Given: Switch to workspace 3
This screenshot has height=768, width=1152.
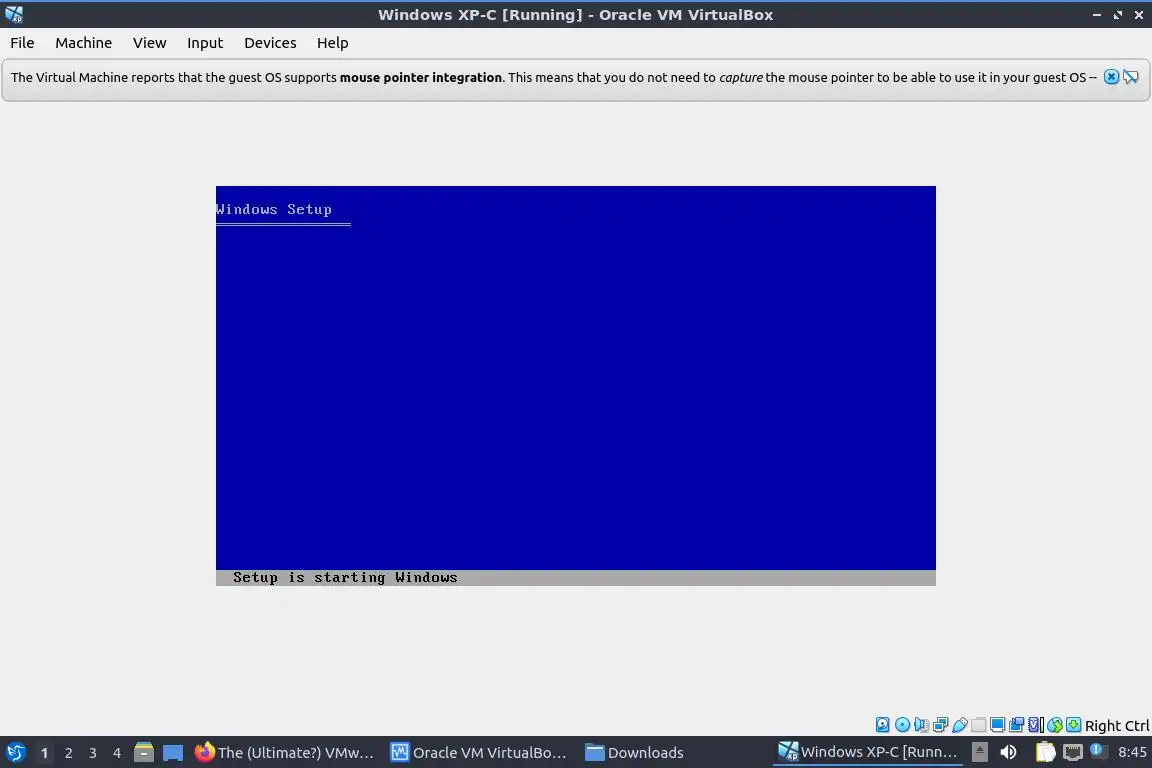Looking at the screenshot, I should pos(93,753).
